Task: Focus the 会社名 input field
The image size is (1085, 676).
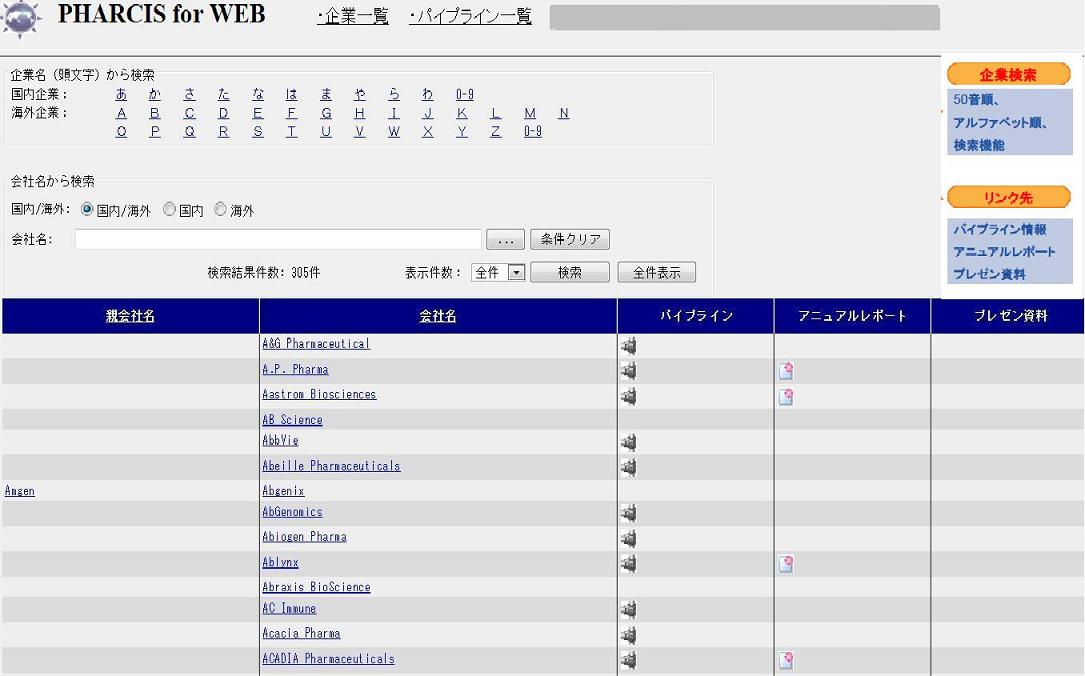Action: point(278,239)
